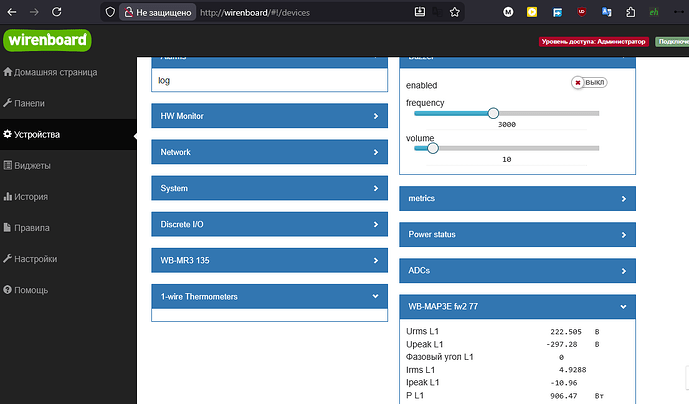
Task: Click the Wirenboard logo
Action: 47,41
